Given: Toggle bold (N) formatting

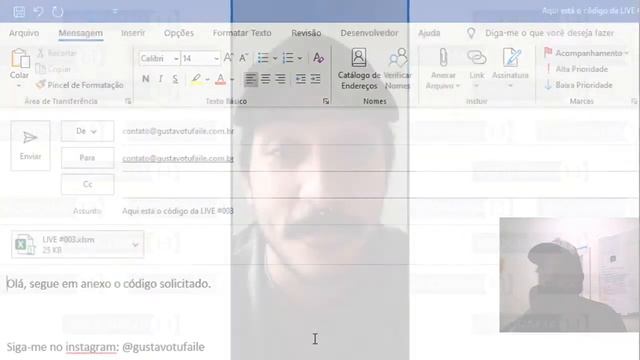Looking at the screenshot, I should 145,79.
